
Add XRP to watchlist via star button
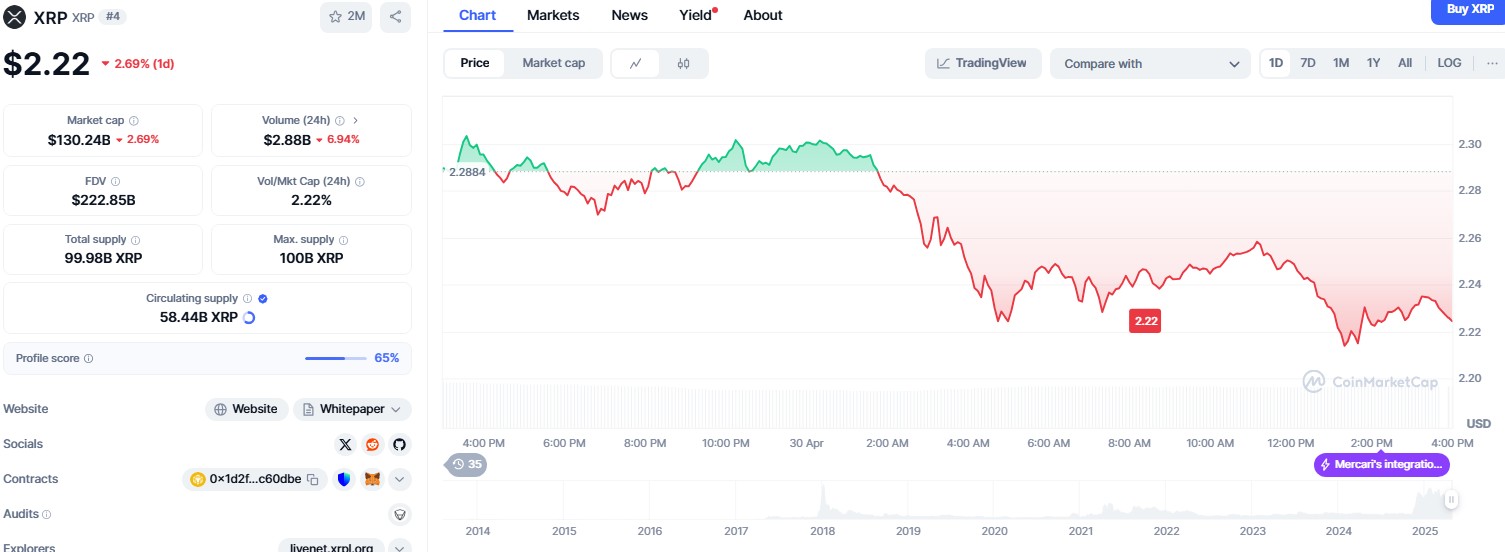pos(346,16)
